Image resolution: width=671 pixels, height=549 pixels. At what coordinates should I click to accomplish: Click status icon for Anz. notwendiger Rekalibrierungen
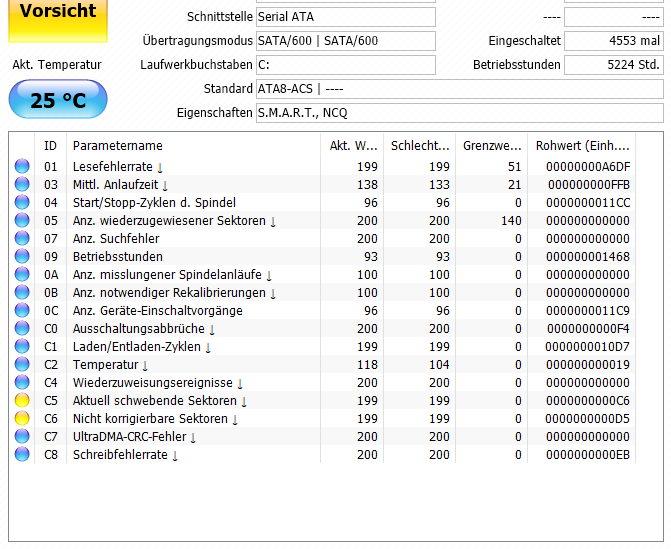[x=22, y=292]
